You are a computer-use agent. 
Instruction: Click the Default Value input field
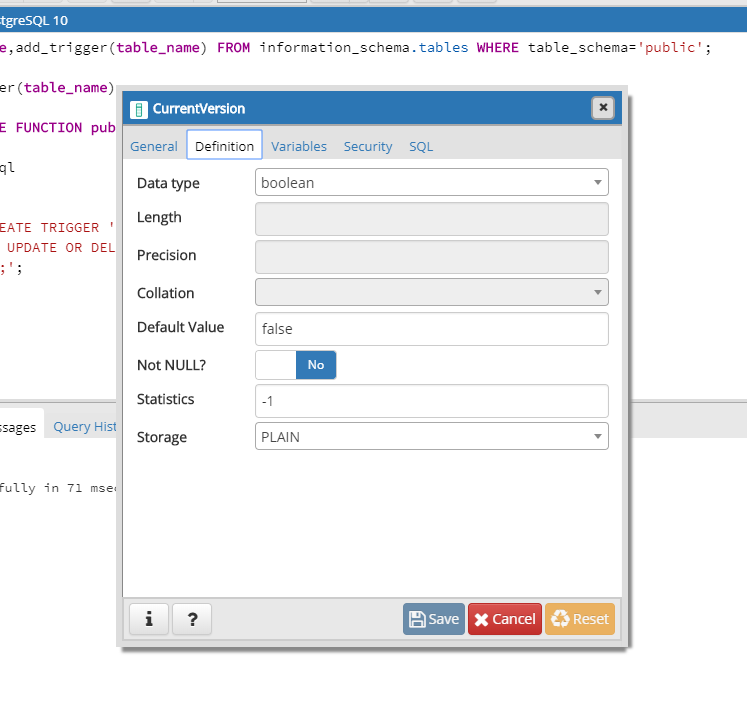coord(431,329)
